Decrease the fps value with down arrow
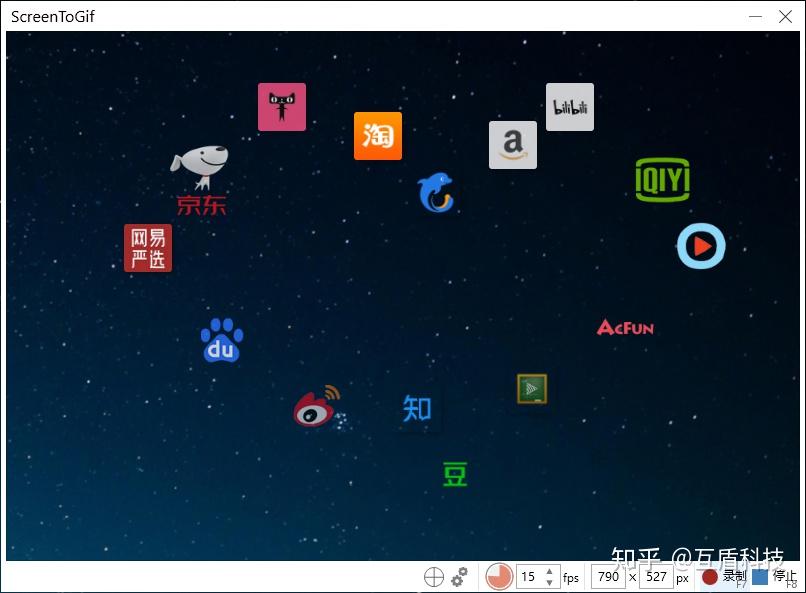This screenshot has width=806, height=593. coord(549,582)
